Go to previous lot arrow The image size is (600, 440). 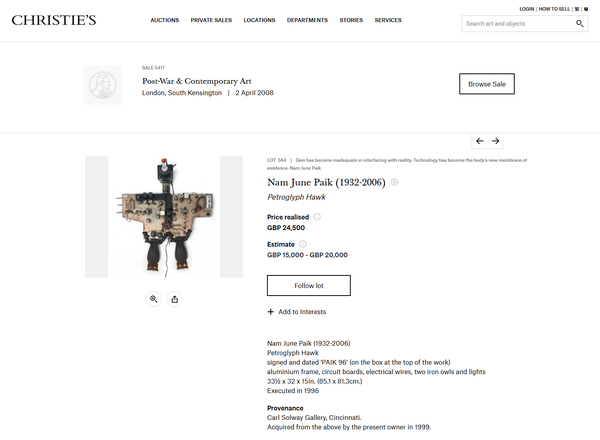coord(479,141)
